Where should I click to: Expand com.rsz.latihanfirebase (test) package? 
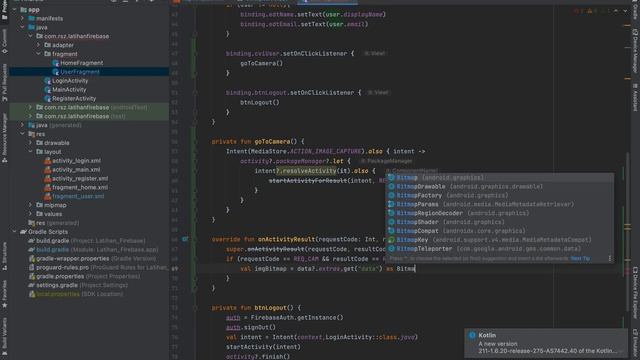pyautogui.click(x=31, y=116)
